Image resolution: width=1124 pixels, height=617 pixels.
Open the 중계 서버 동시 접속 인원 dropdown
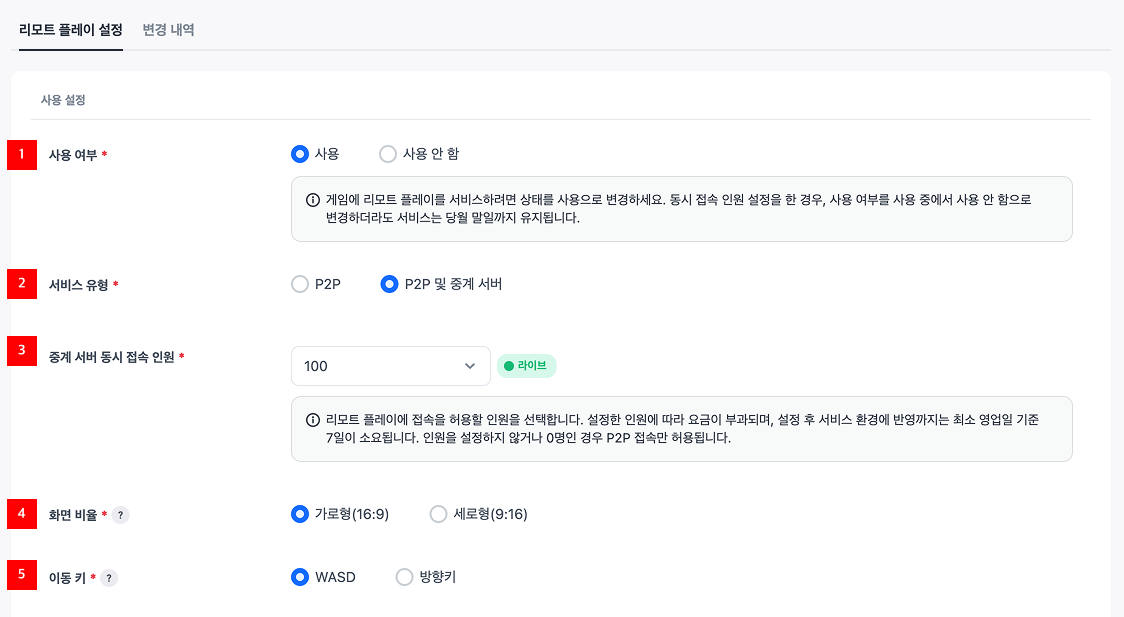(x=390, y=366)
